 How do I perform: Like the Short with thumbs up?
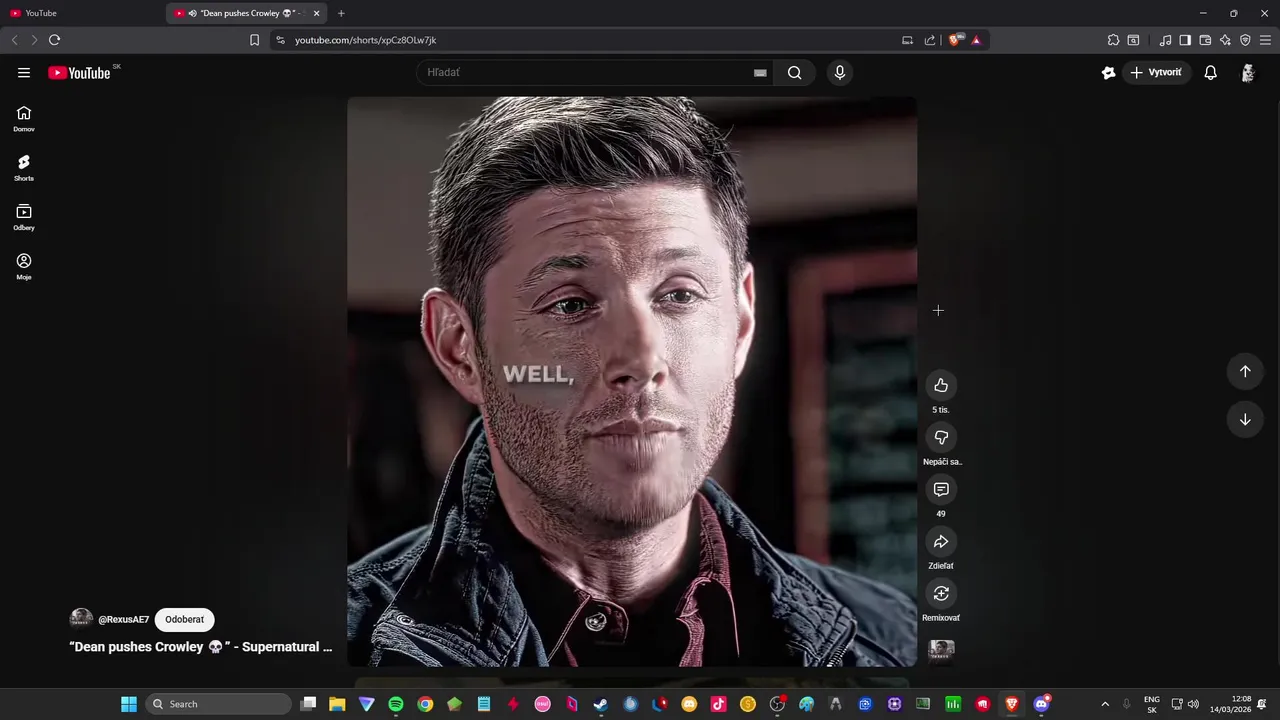tap(941, 385)
